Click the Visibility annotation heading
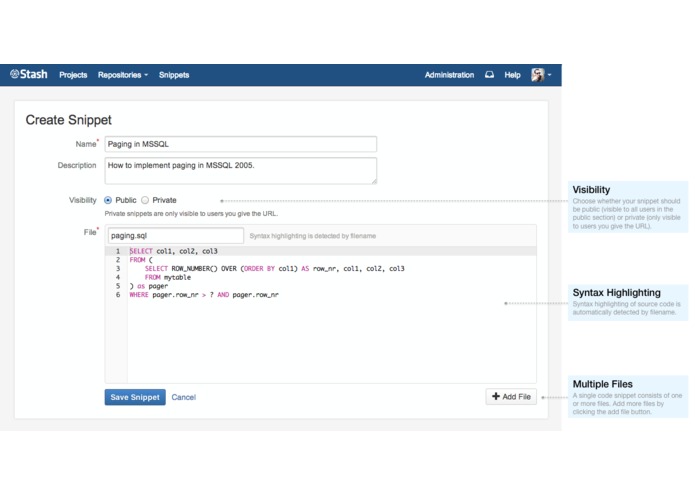The image size is (695, 494). [x=591, y=190]
